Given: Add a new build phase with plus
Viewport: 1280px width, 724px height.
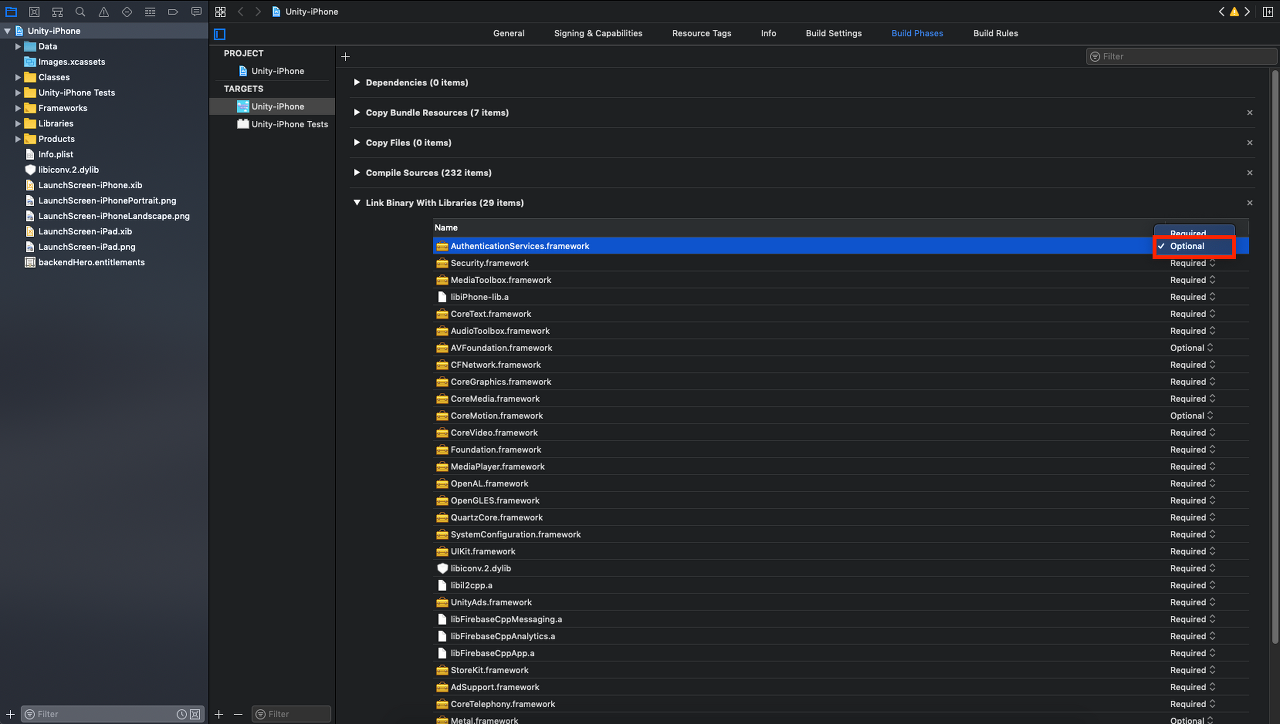Looking at the screenshot, I should [x=345, y=57].
